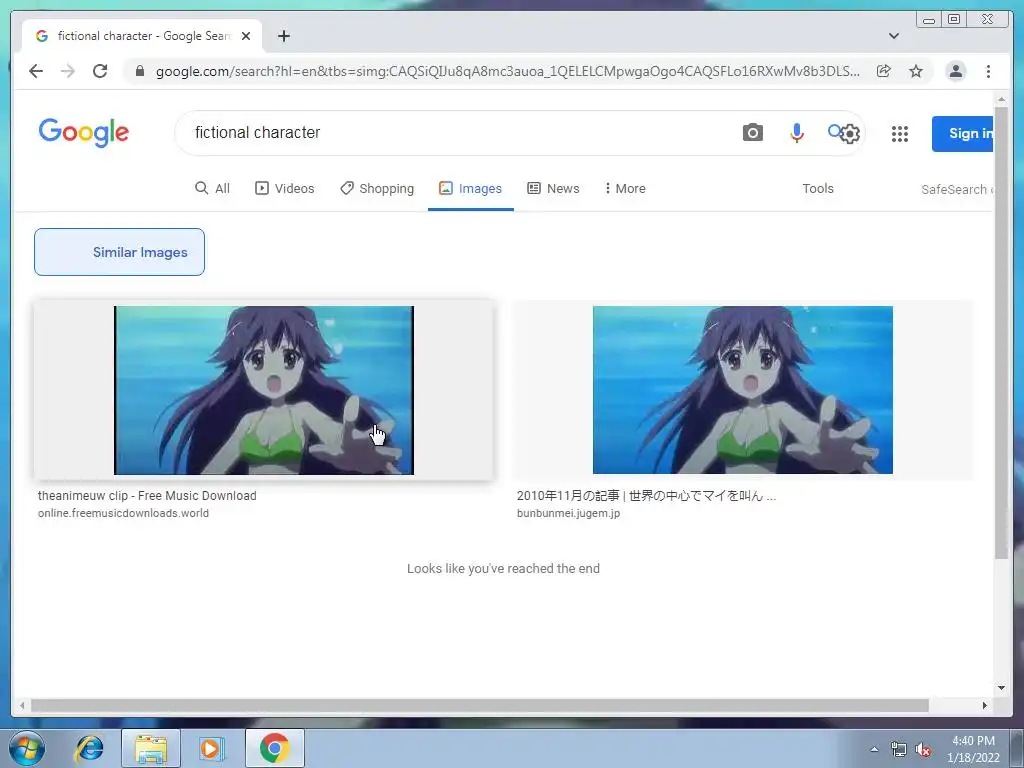The height and width of the screenshot is (768, 1024).
Task: Go back to the previous page
Action: [36, 71]
